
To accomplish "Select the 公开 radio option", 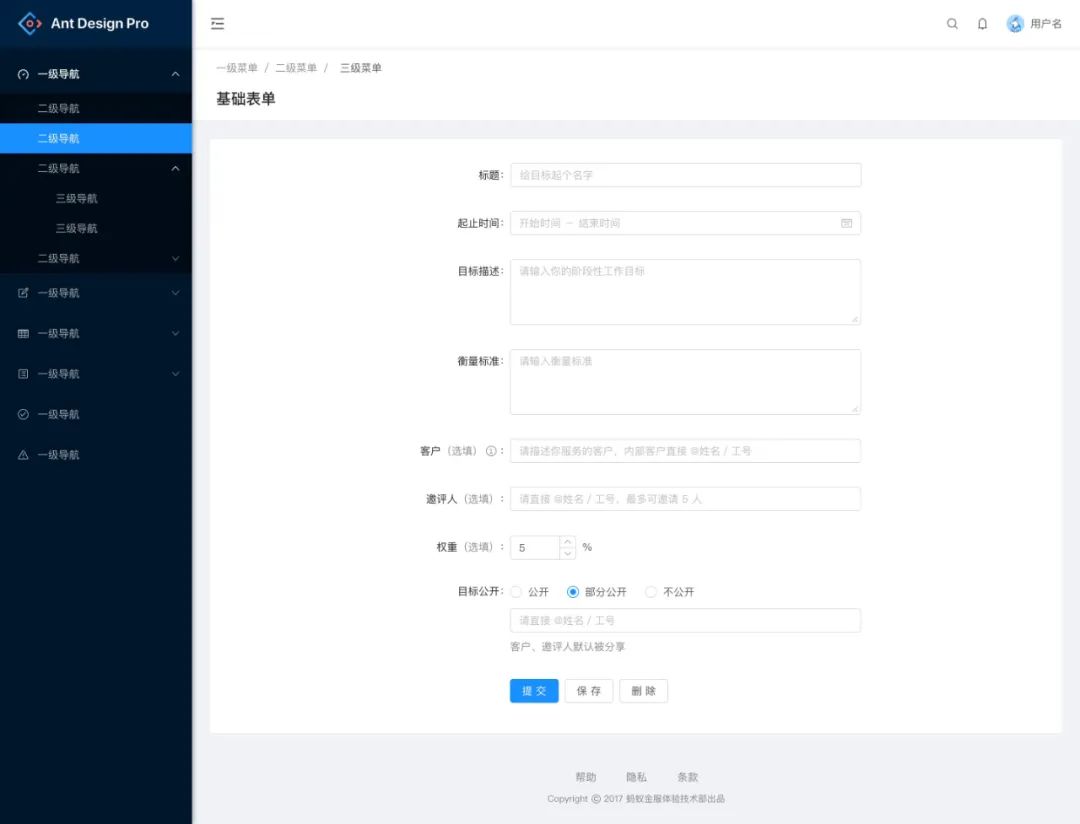I will (516, 592).
